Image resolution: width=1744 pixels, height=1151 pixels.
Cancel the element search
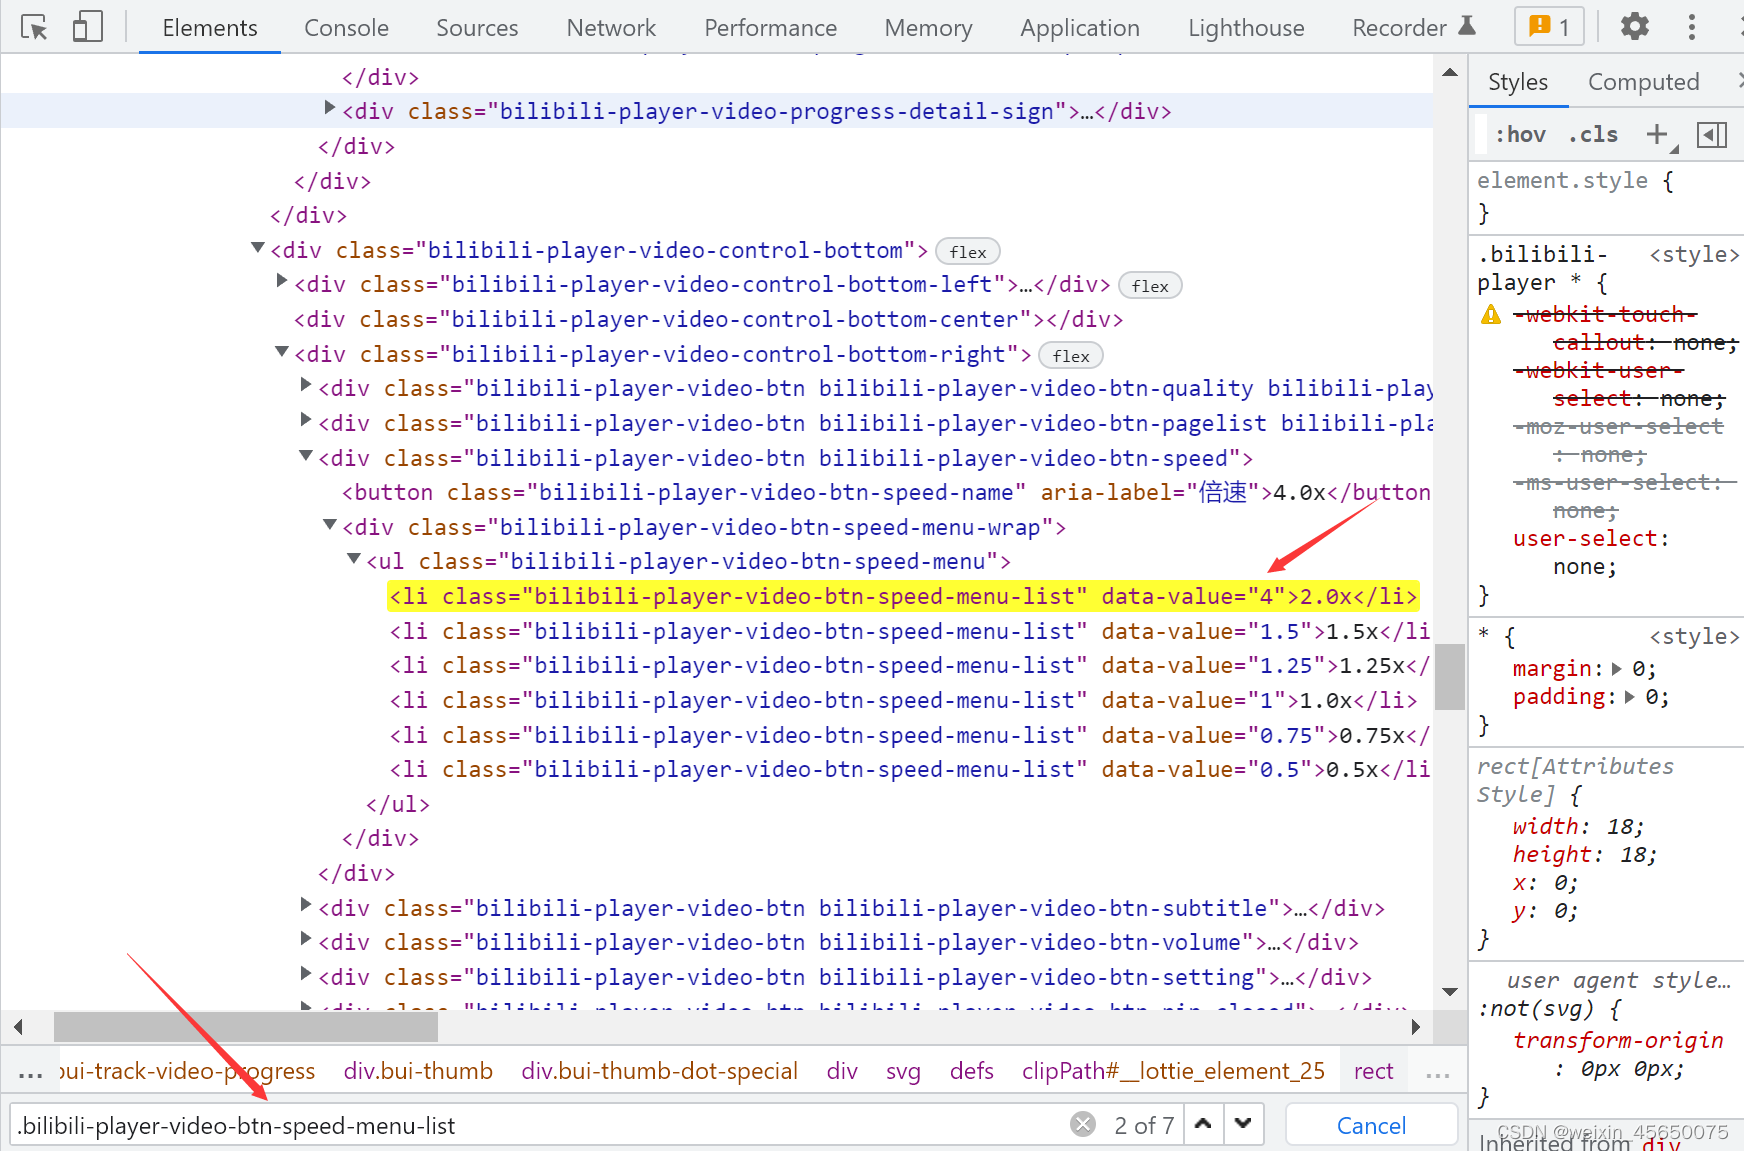click(x=1371, y=1125)
